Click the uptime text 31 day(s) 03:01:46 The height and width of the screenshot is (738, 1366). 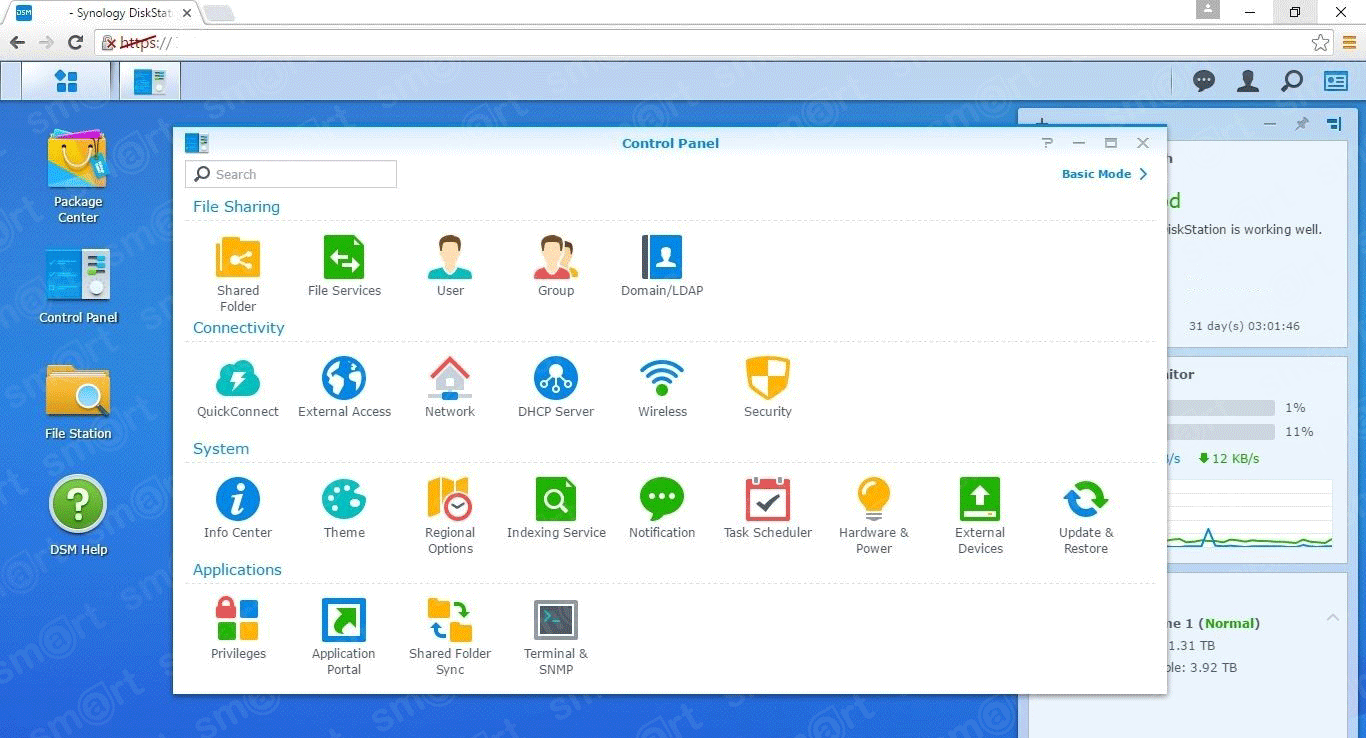pos(1244,326)
